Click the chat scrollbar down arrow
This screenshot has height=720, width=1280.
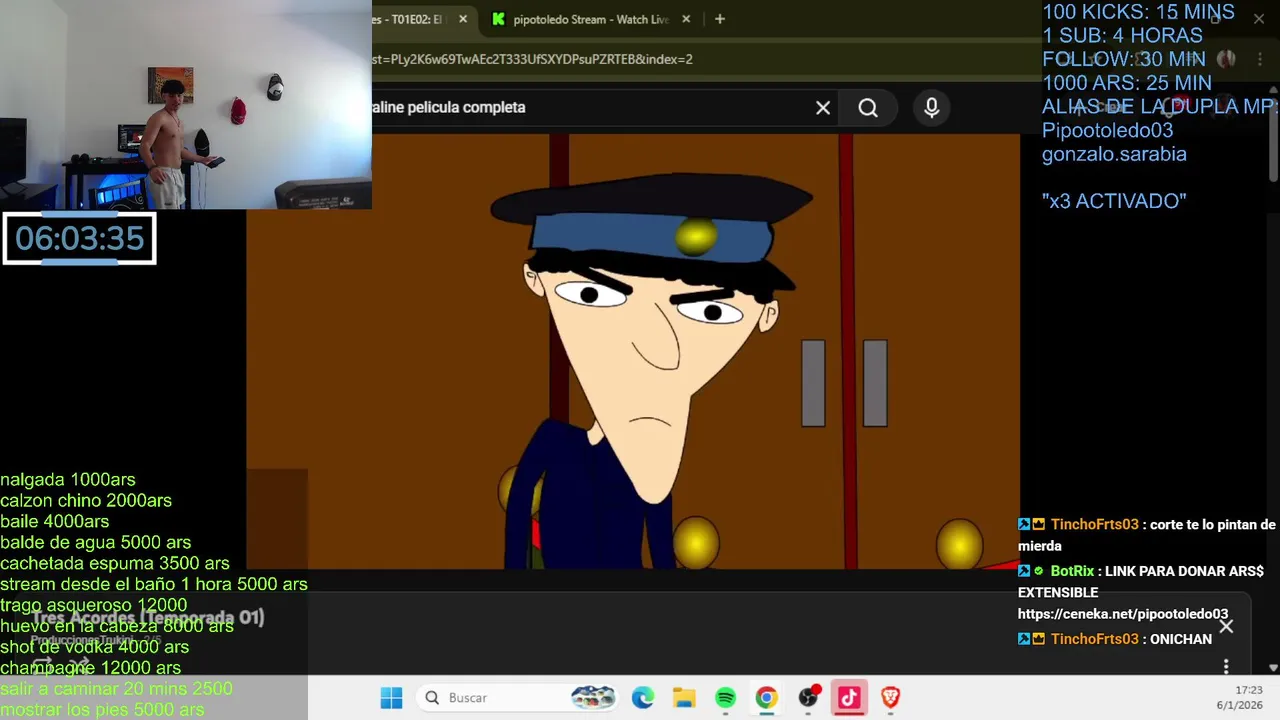[x=1272, y=667]
